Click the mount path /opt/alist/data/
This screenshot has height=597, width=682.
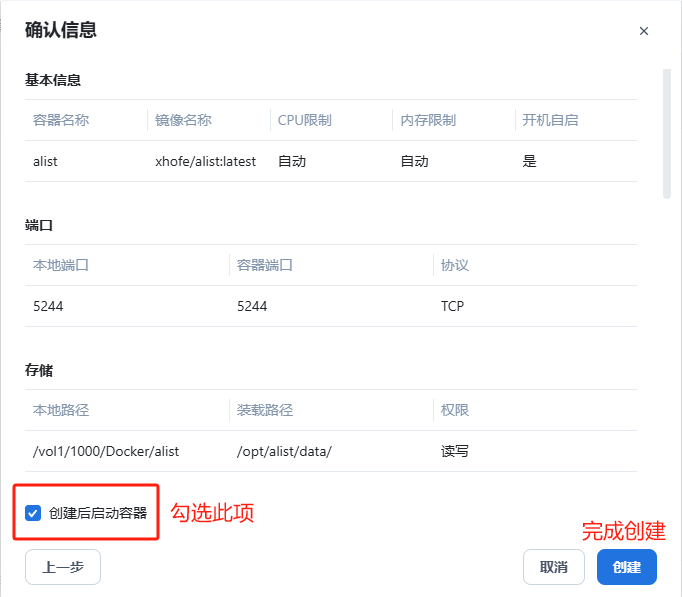pos(284,452)
